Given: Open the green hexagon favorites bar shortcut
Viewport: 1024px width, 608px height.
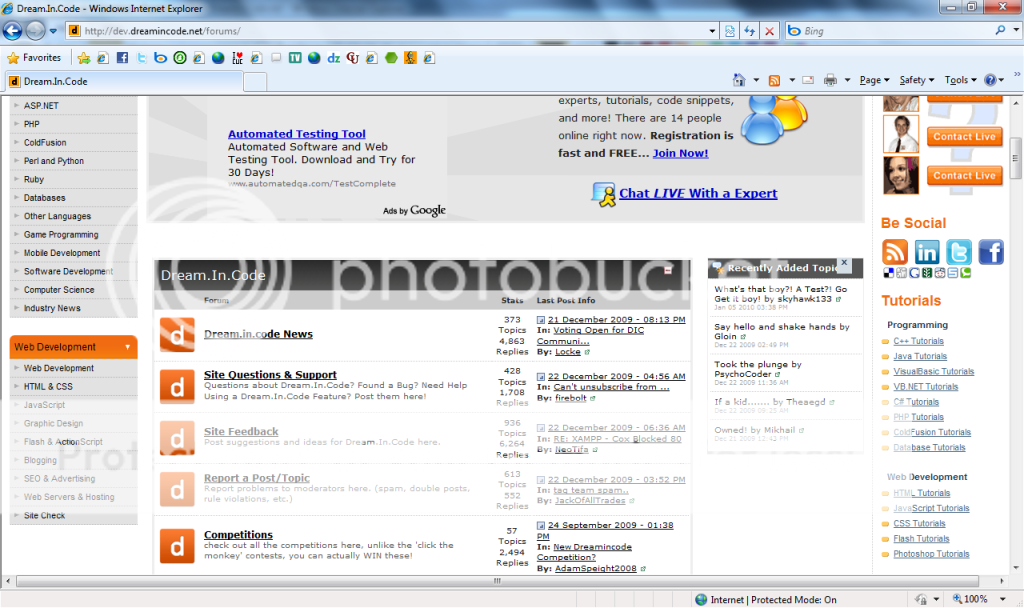Looking at the screenshot, I should click(x=391, y=57).
